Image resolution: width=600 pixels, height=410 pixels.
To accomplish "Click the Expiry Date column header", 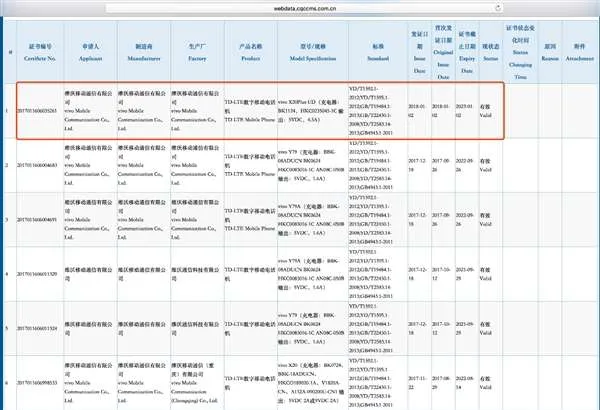I will 467,52.
